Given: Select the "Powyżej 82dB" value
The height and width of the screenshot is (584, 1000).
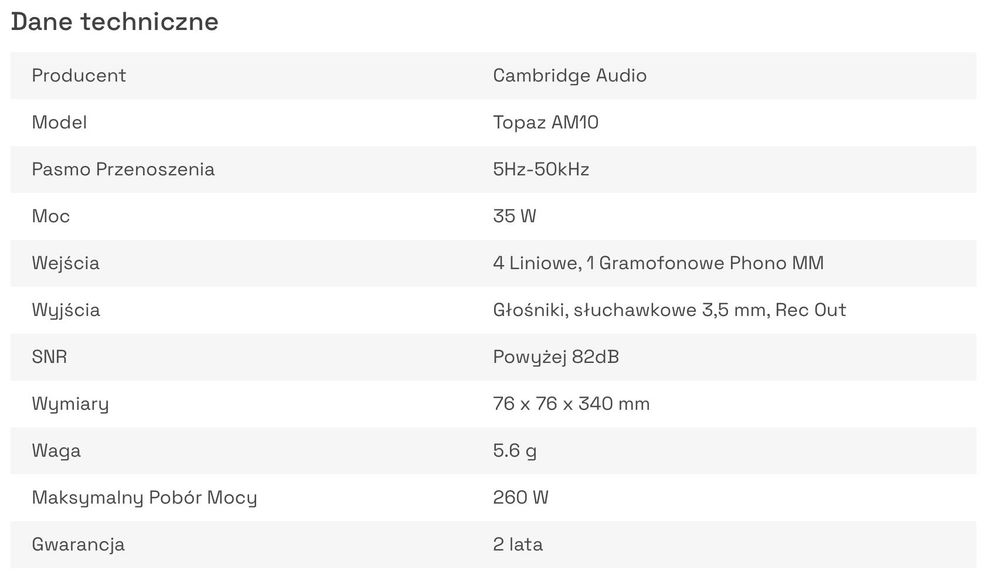Looking at the screenshot, I should pyautogui.click(x=555, y=356).
